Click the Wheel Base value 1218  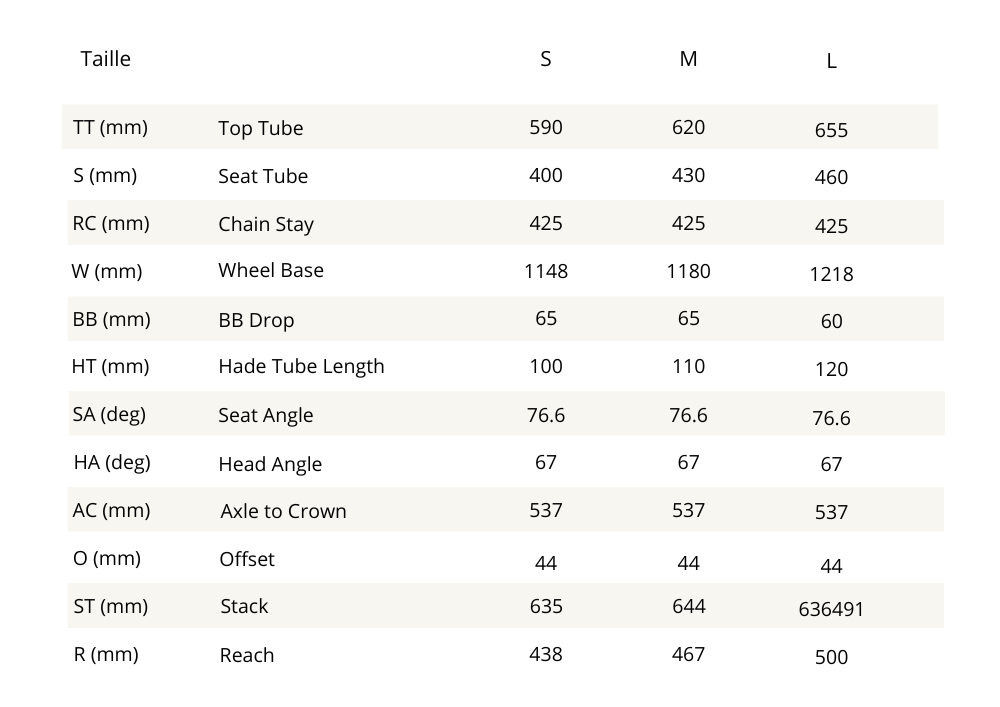pyautogui.click(x=831, y=273)
